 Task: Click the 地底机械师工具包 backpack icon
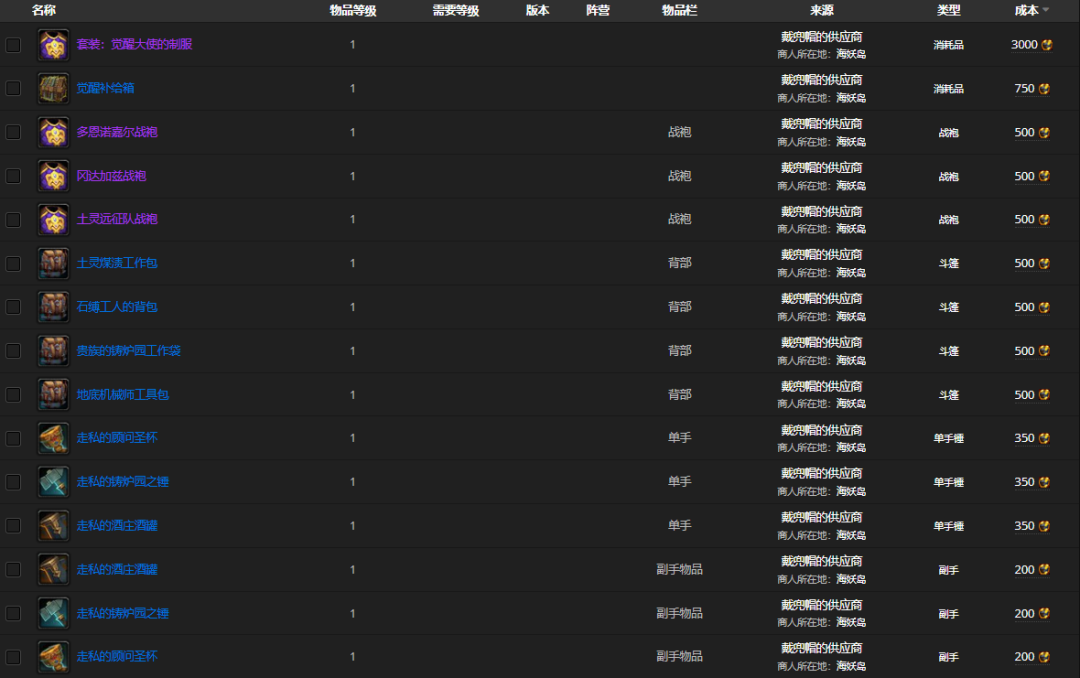tap(53, 395)
